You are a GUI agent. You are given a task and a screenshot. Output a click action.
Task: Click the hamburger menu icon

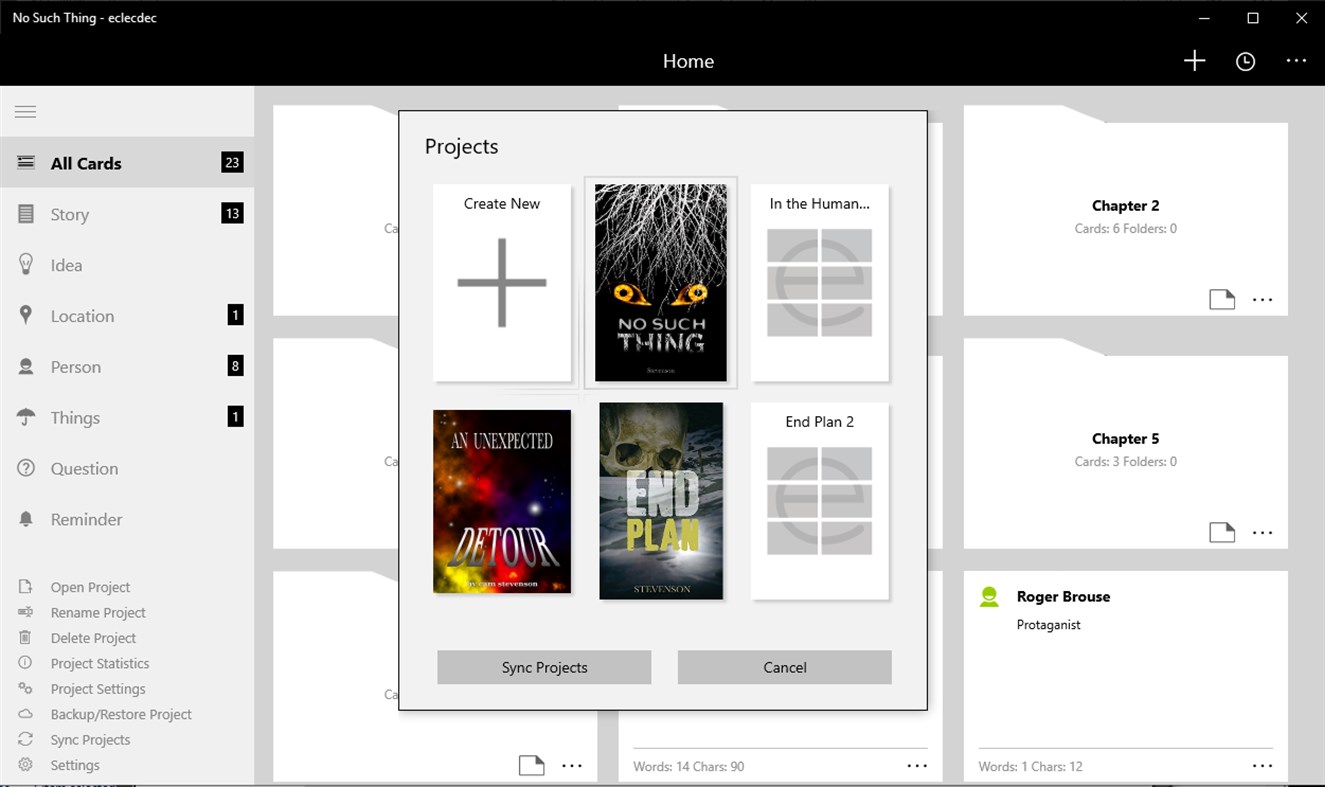[x=26, y=112]
